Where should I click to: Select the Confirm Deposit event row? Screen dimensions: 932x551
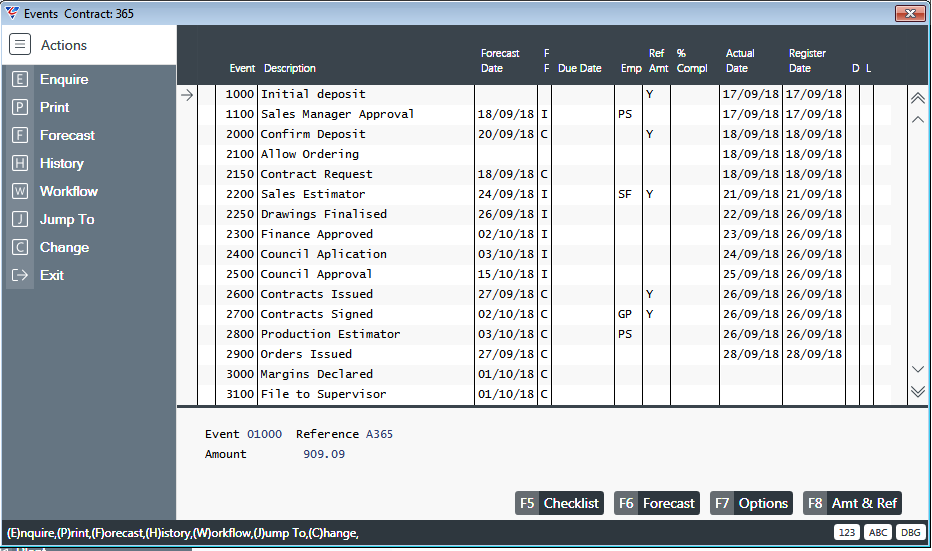click(544, 134)
